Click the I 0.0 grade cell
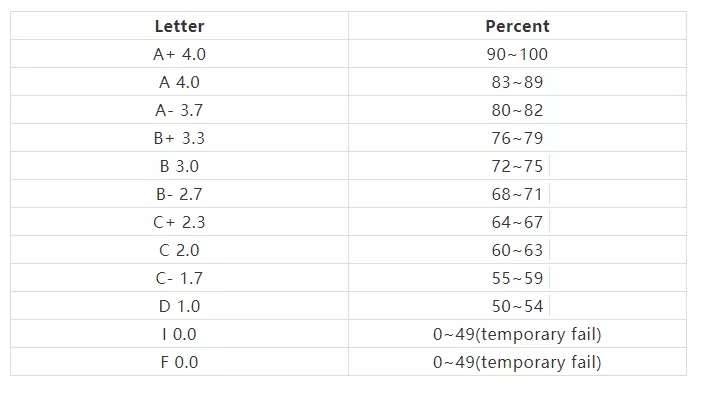 179,334
